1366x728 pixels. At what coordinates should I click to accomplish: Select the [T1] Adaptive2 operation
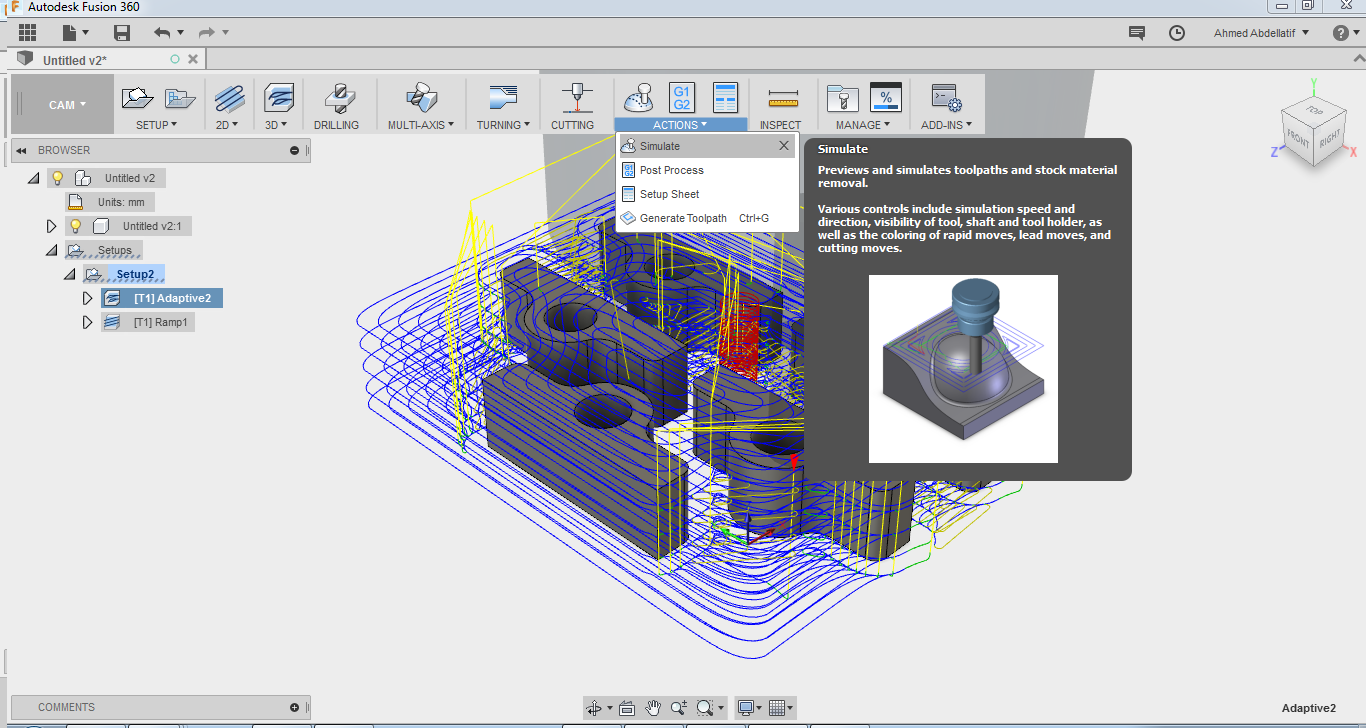click(x=162, y=298)
